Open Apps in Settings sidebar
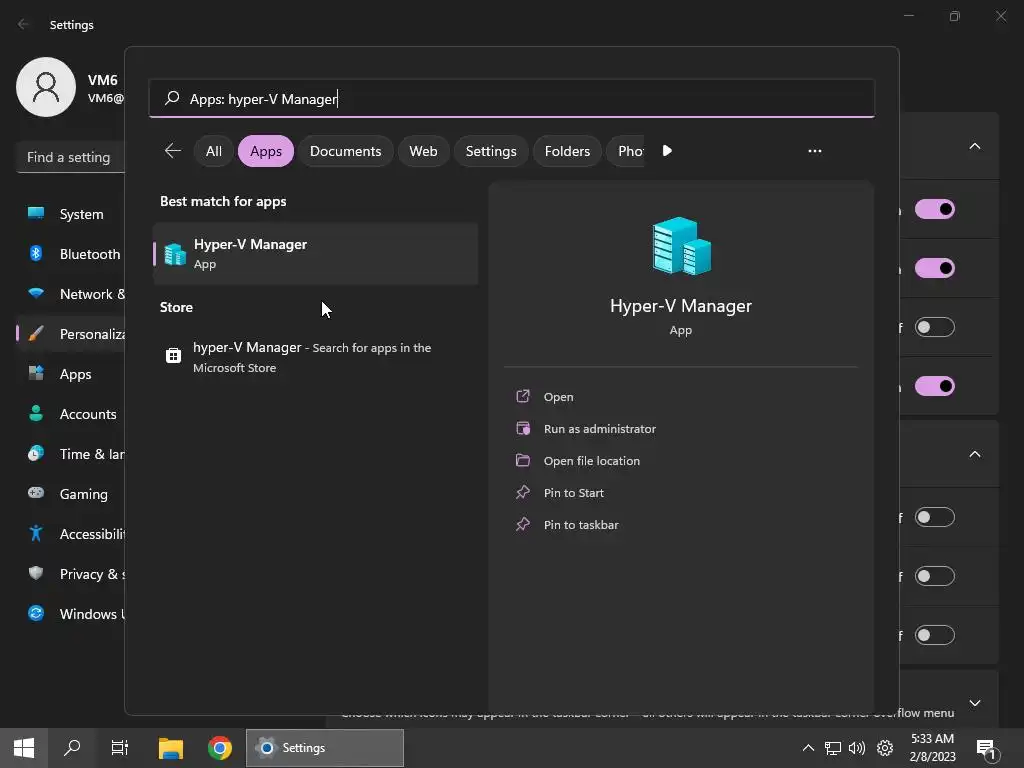 point(71,374)
